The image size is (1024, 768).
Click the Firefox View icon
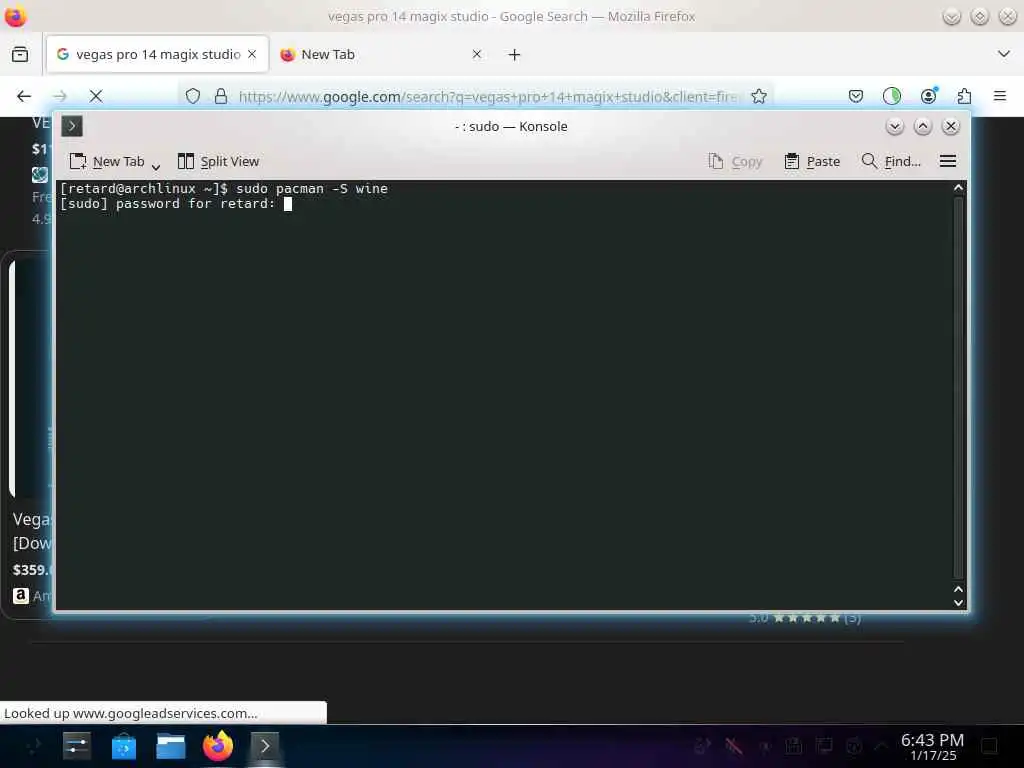point(20,54)
